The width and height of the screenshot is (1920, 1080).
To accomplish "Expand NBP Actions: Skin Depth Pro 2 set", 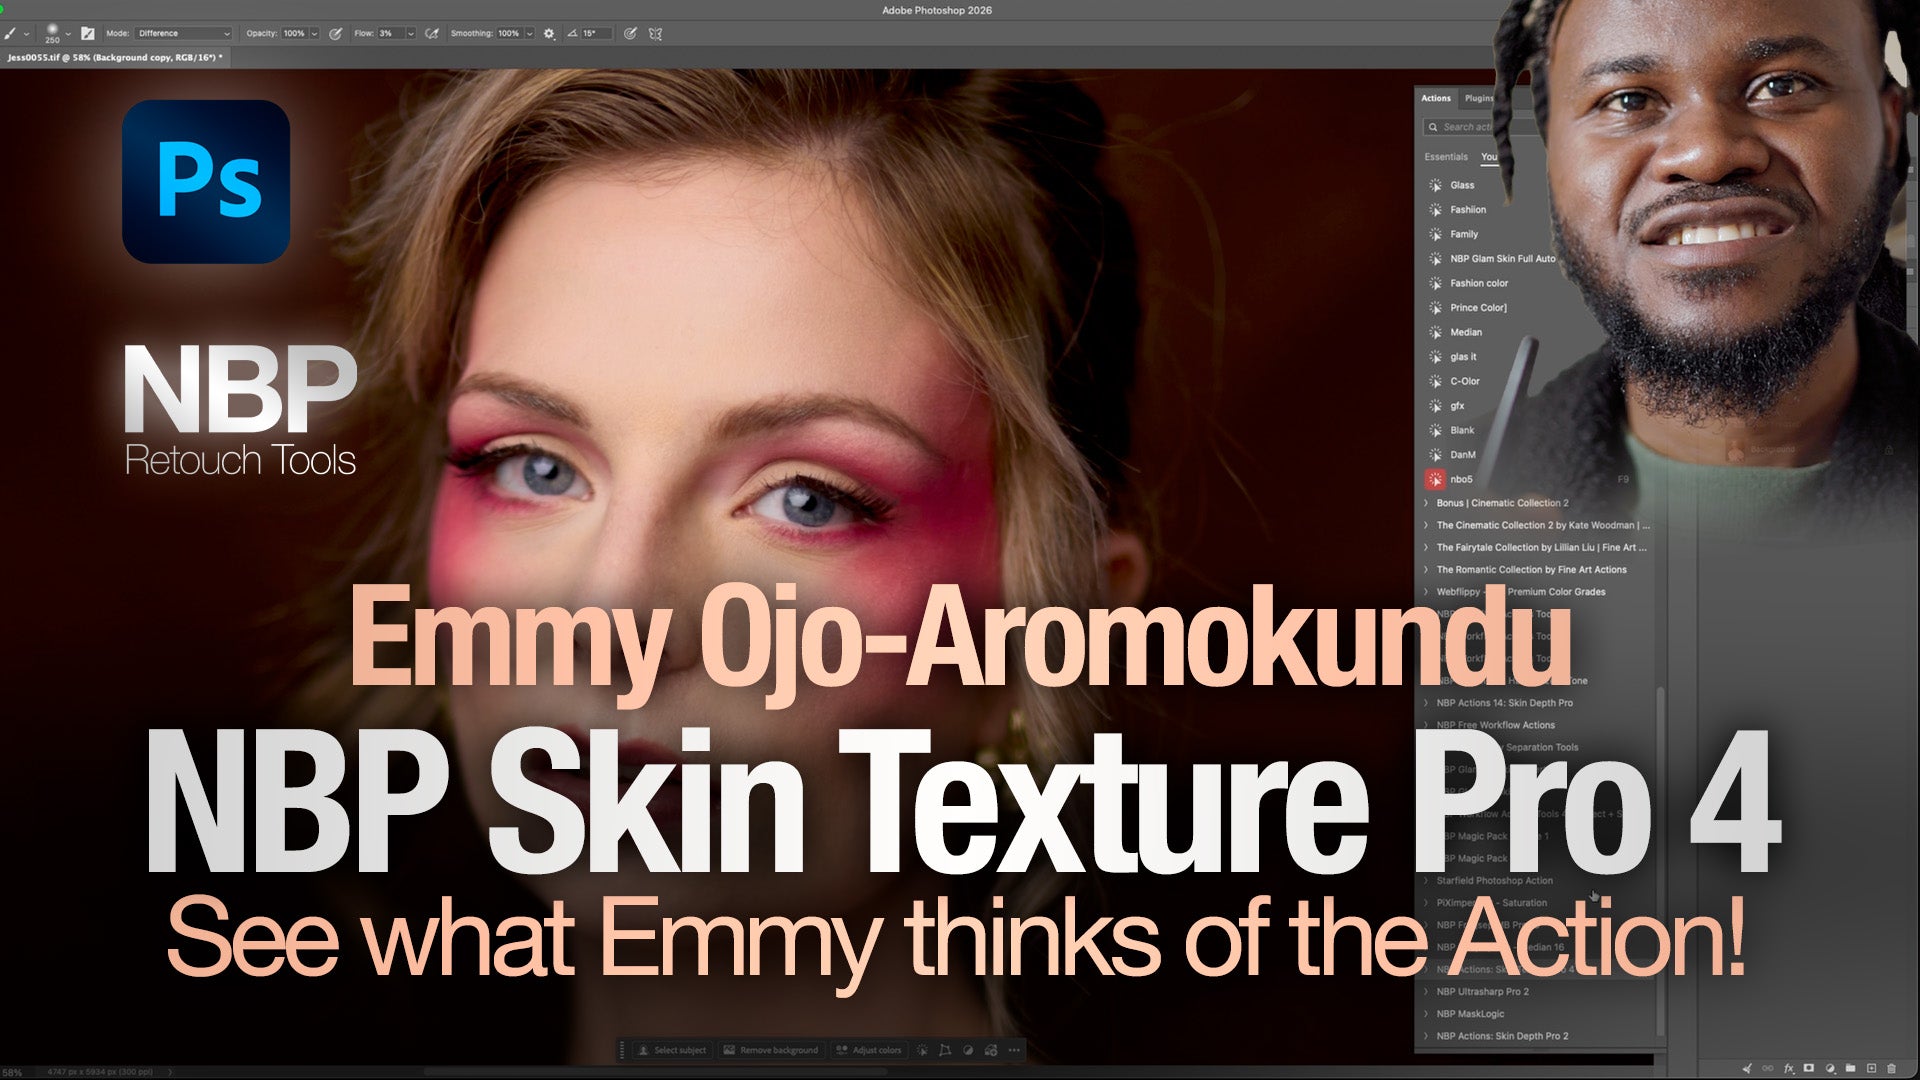I will (1426, 1036).
